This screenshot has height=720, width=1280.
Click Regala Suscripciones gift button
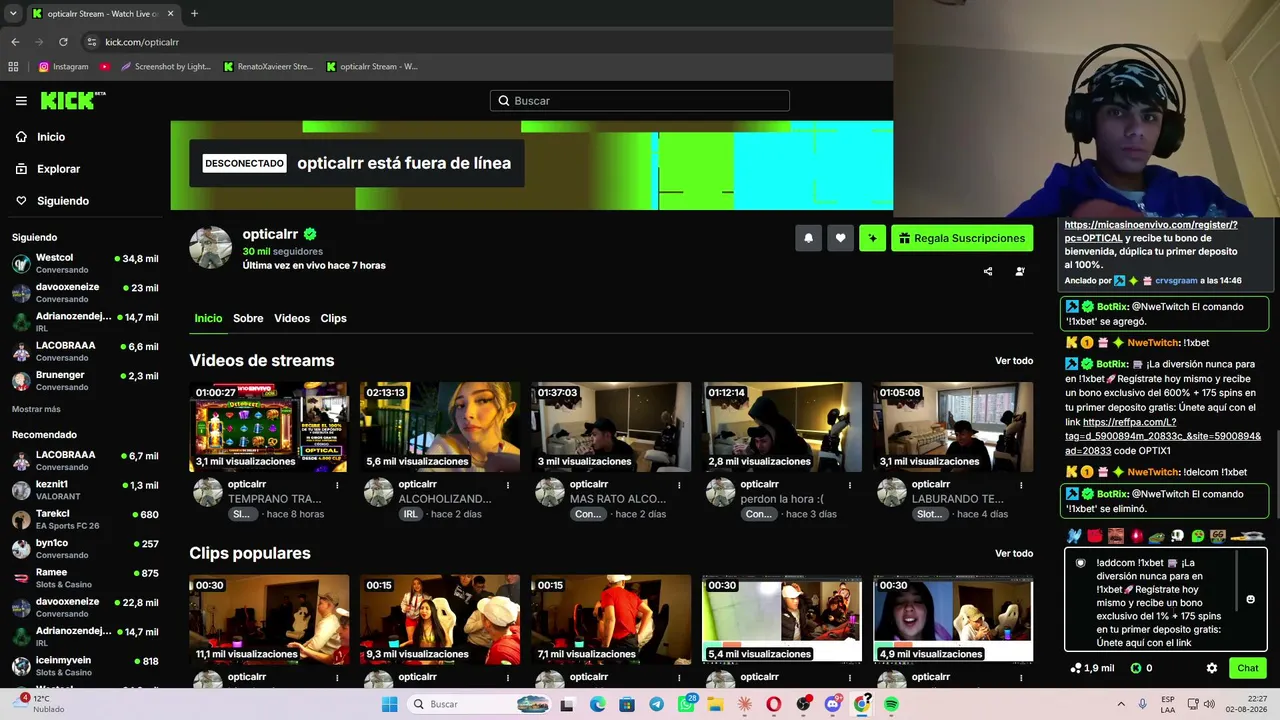(962, 238)
